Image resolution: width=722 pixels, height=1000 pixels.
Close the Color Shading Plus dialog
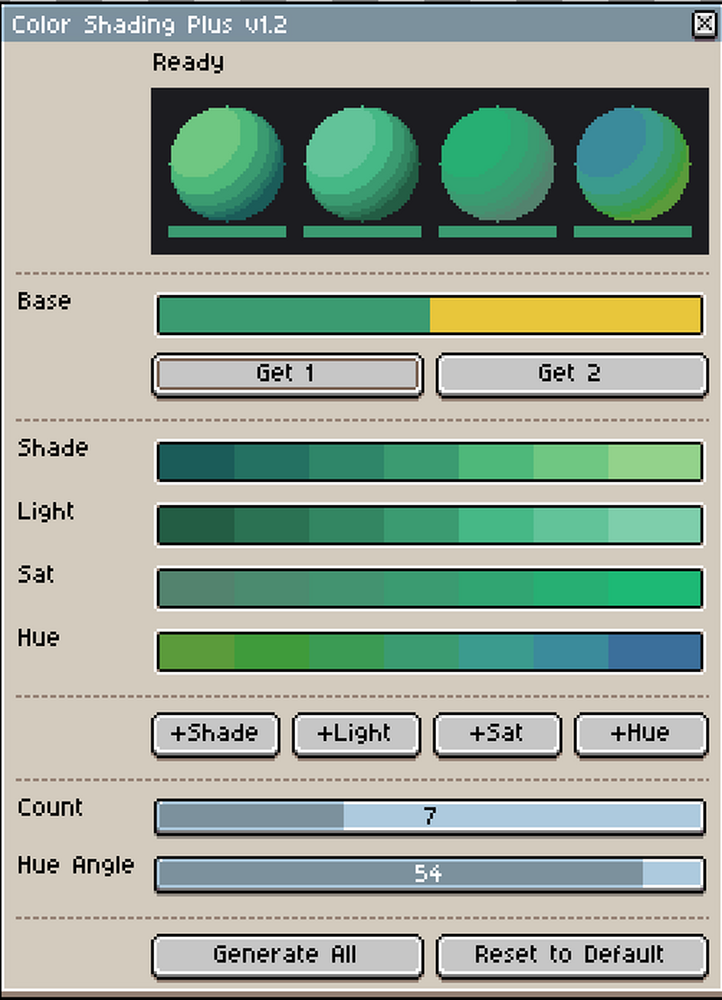pos(704,24)
